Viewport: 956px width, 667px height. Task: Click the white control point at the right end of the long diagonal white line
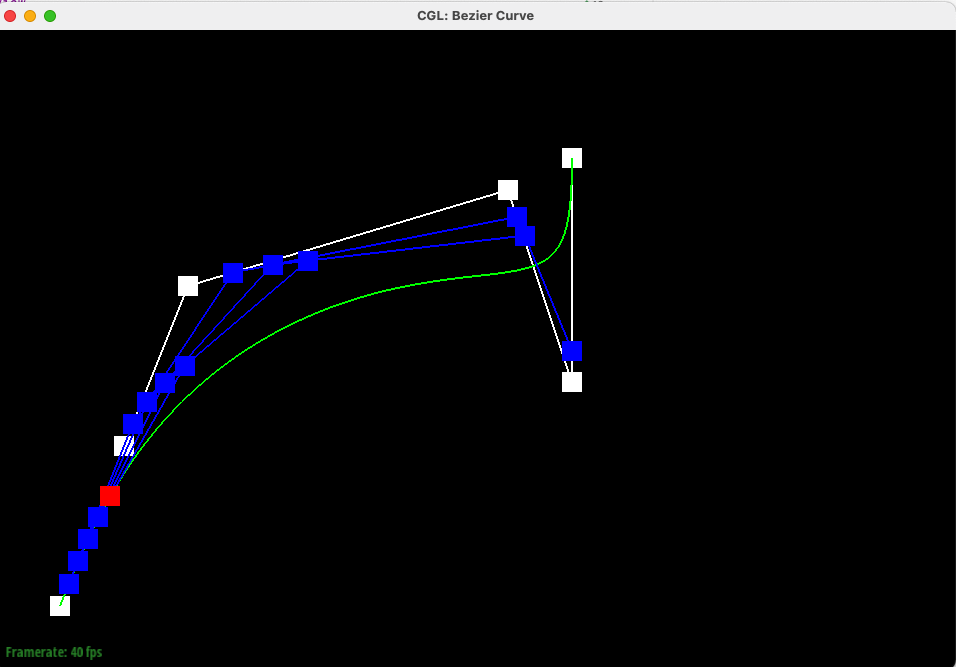point(508,190)
